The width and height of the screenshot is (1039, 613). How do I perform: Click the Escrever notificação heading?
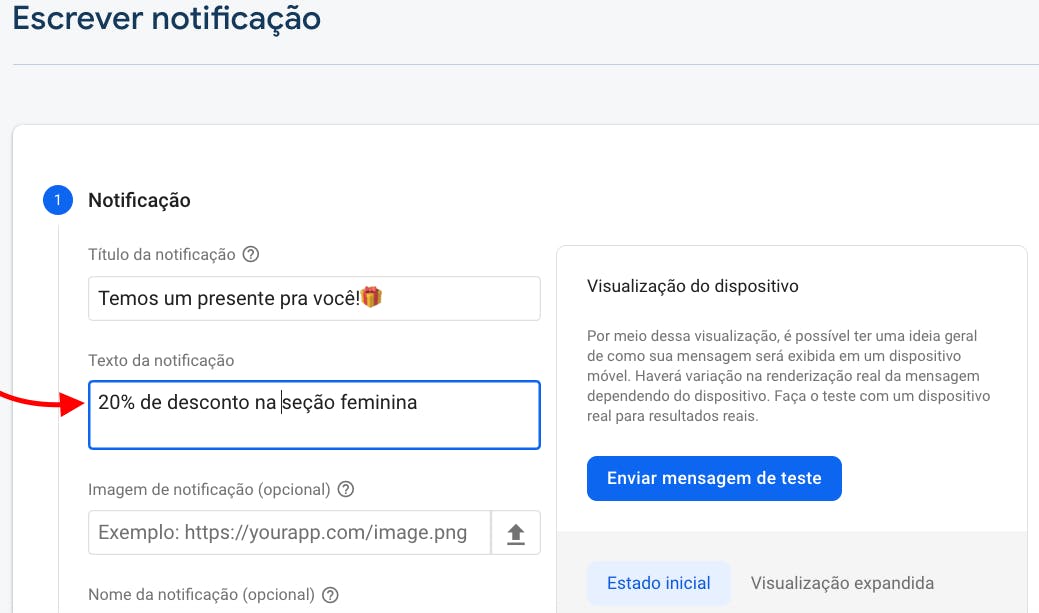[166, 19]
